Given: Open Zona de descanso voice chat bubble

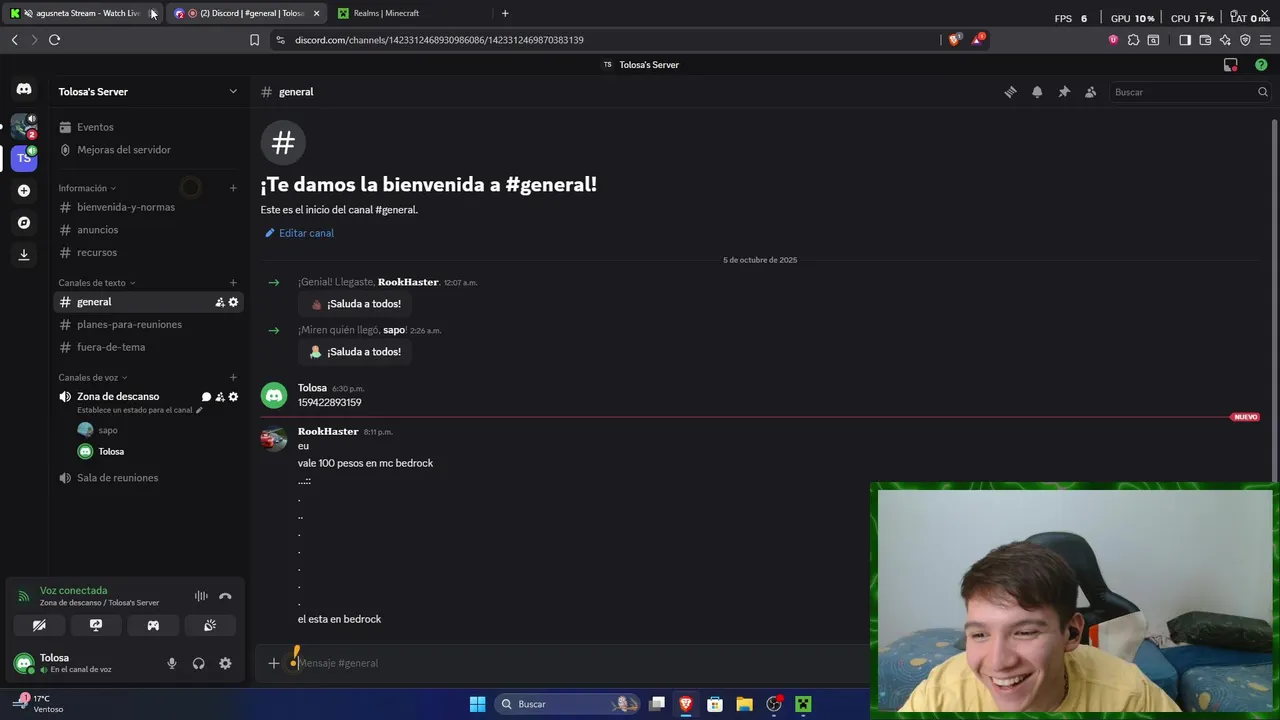Looking at the screenshot, I should click(x=206, y=397).
